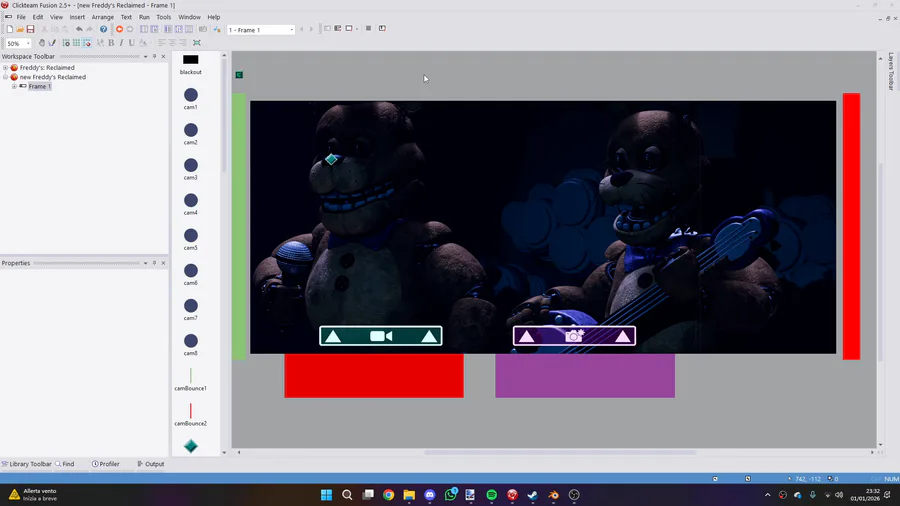The image size is (900, 506).
Task: Open grid setup icon with gear
Action: [x=66, y=43]
